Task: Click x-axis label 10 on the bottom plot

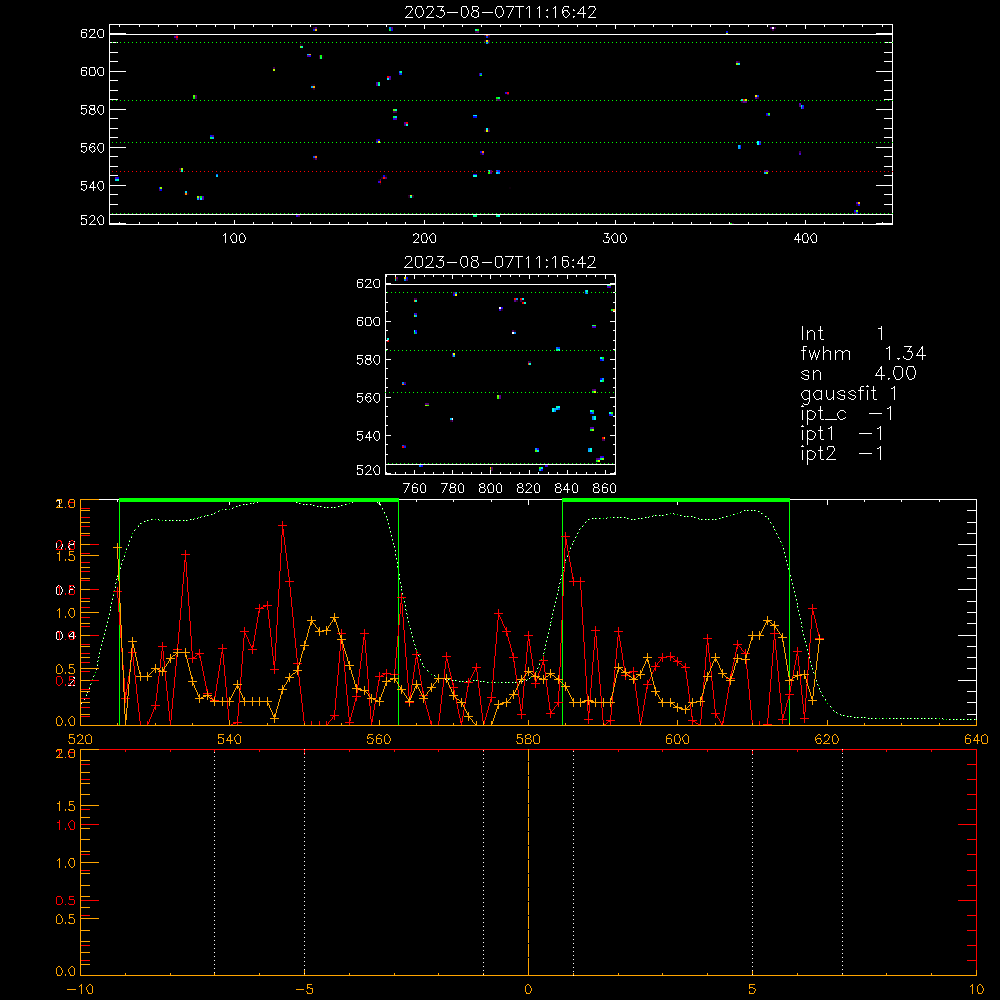Action: [976, 990]
